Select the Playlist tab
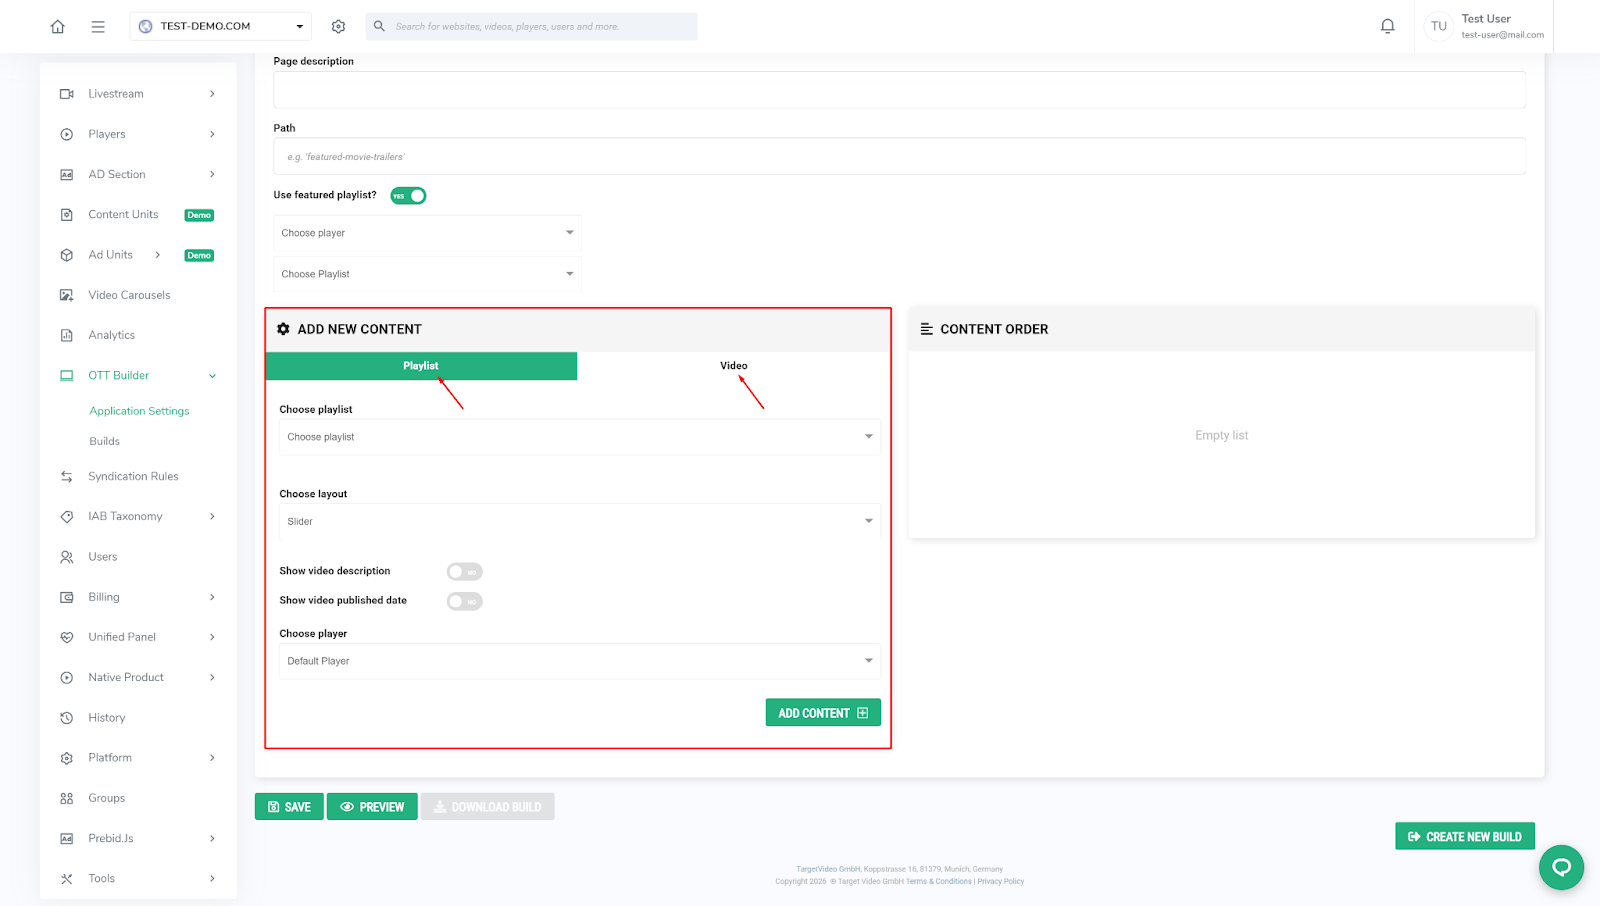 421,366
